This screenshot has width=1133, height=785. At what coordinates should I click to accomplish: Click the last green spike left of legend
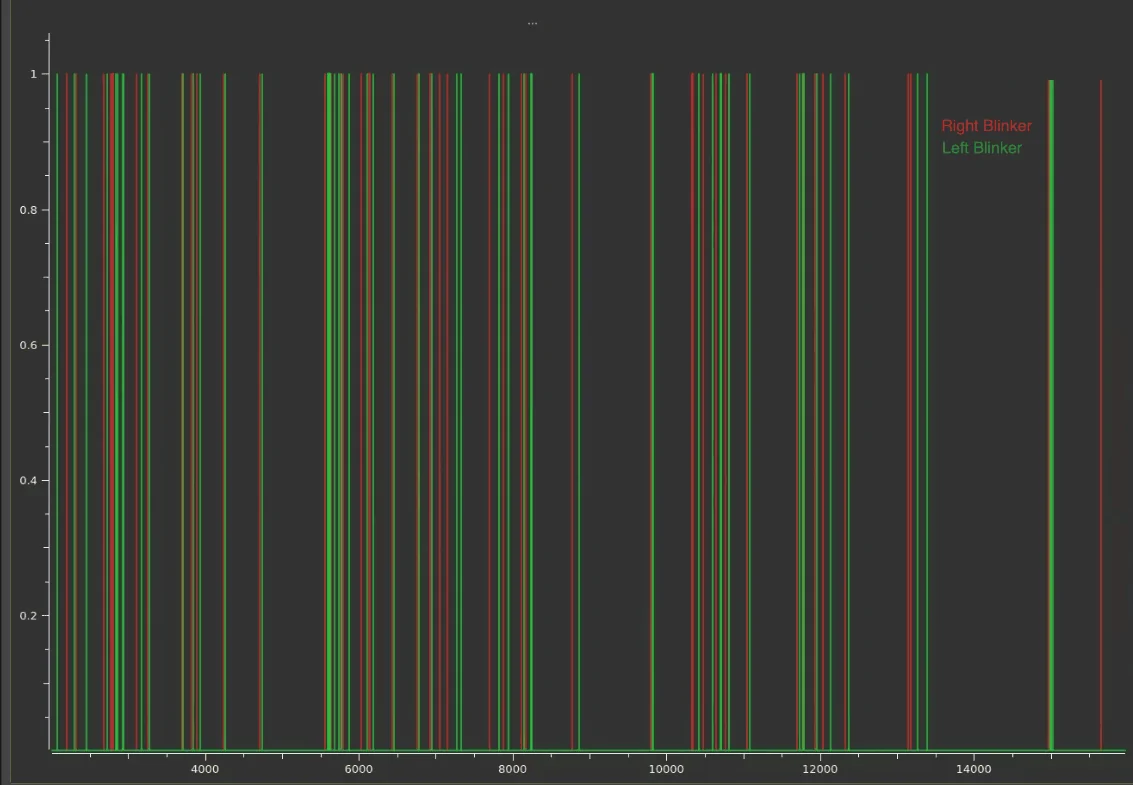point(927,400)
